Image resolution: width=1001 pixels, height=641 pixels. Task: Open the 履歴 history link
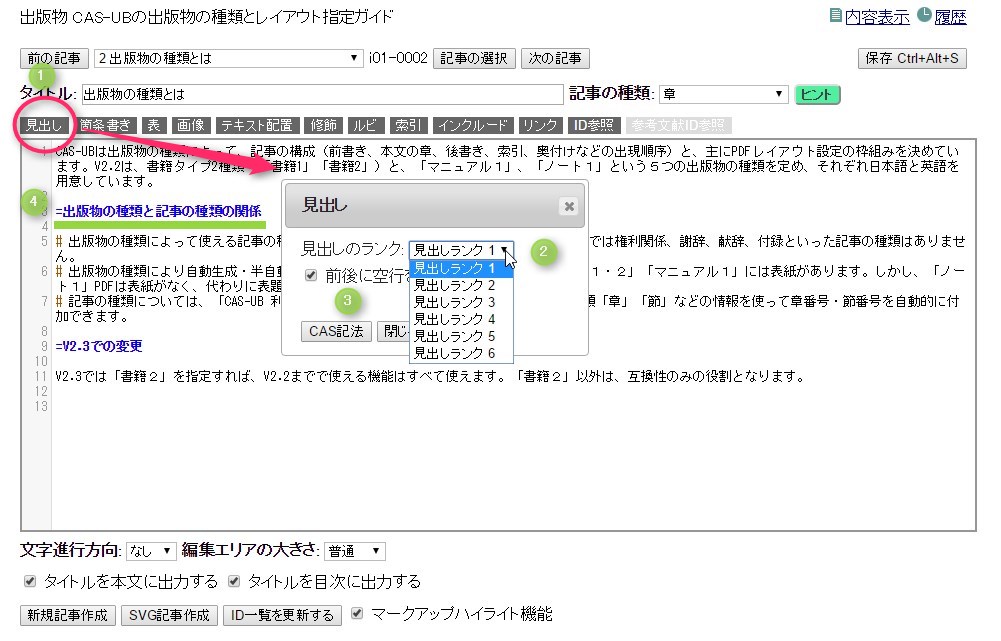click(x=950, y=17)
